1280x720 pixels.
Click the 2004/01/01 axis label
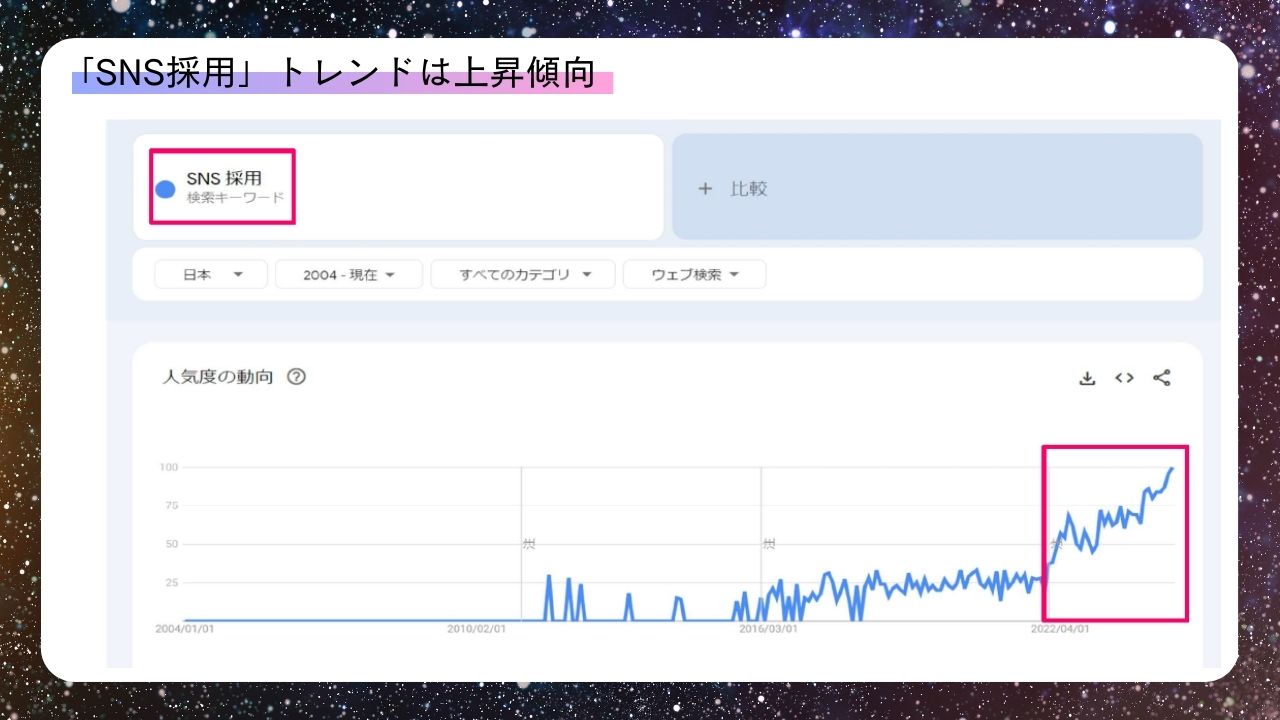click(x=185, y=629)
